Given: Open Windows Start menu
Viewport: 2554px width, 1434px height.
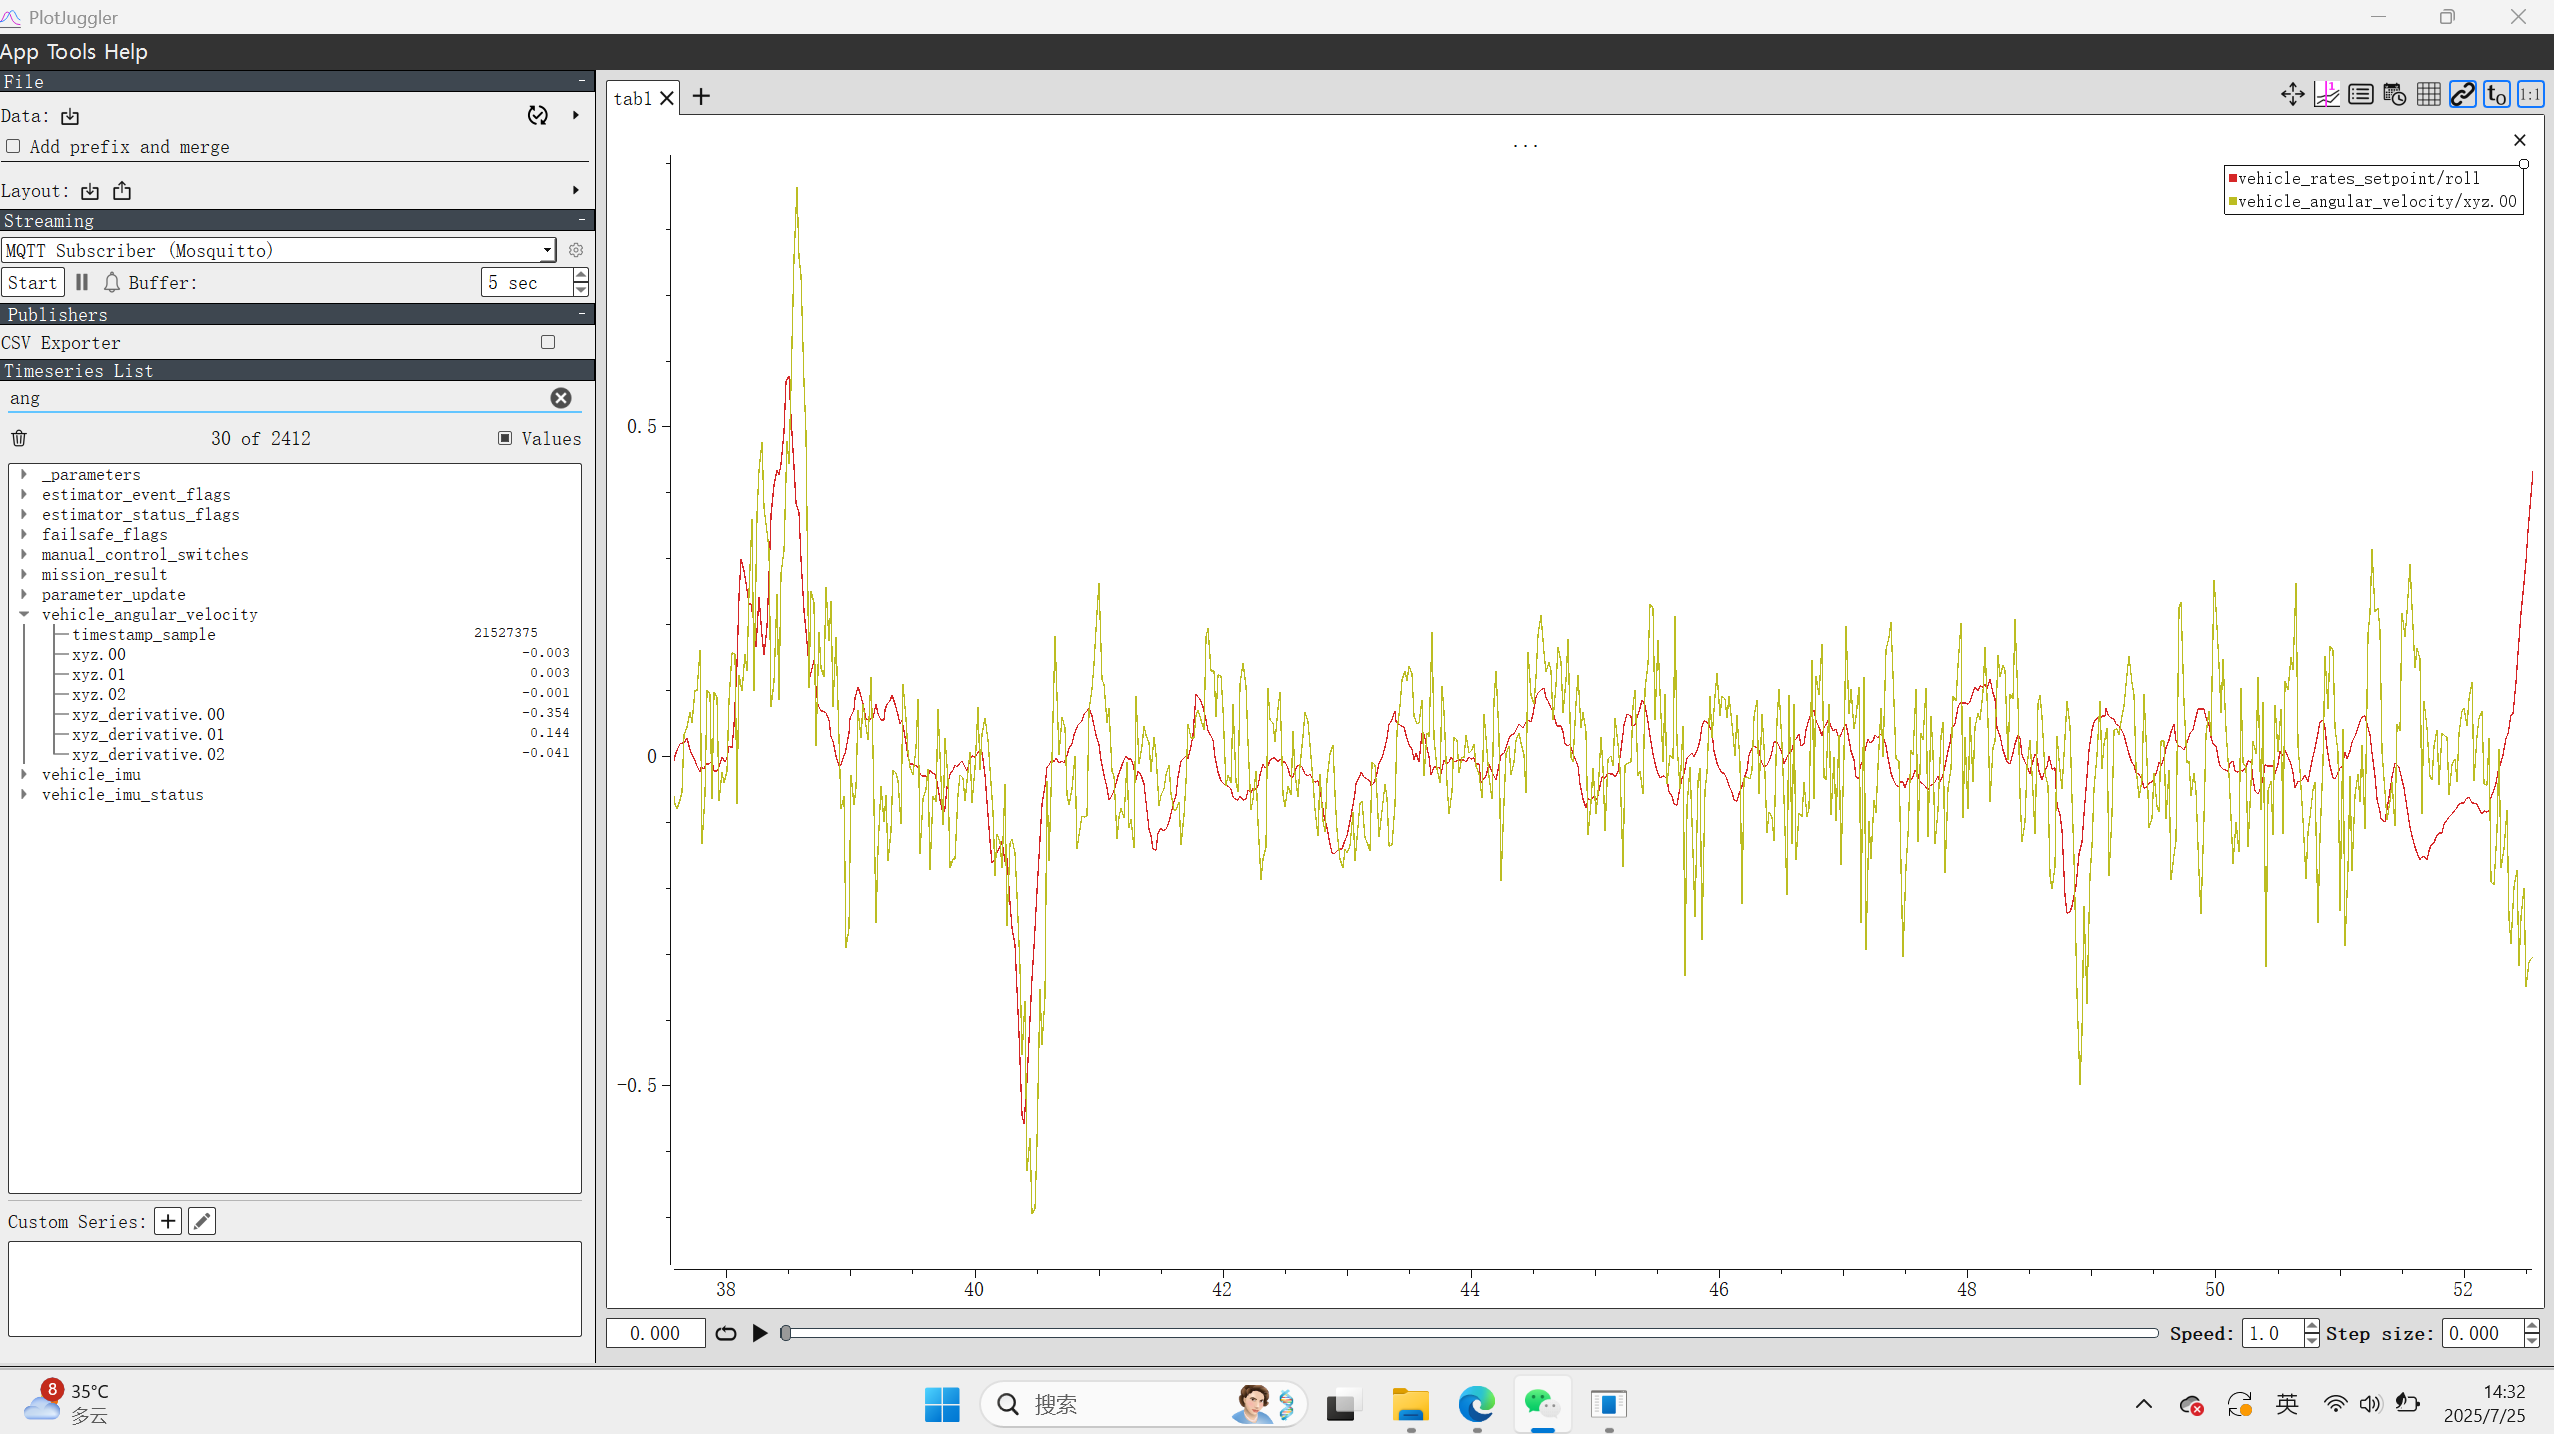Looking at the screenshot, I should pos(942,1405).
